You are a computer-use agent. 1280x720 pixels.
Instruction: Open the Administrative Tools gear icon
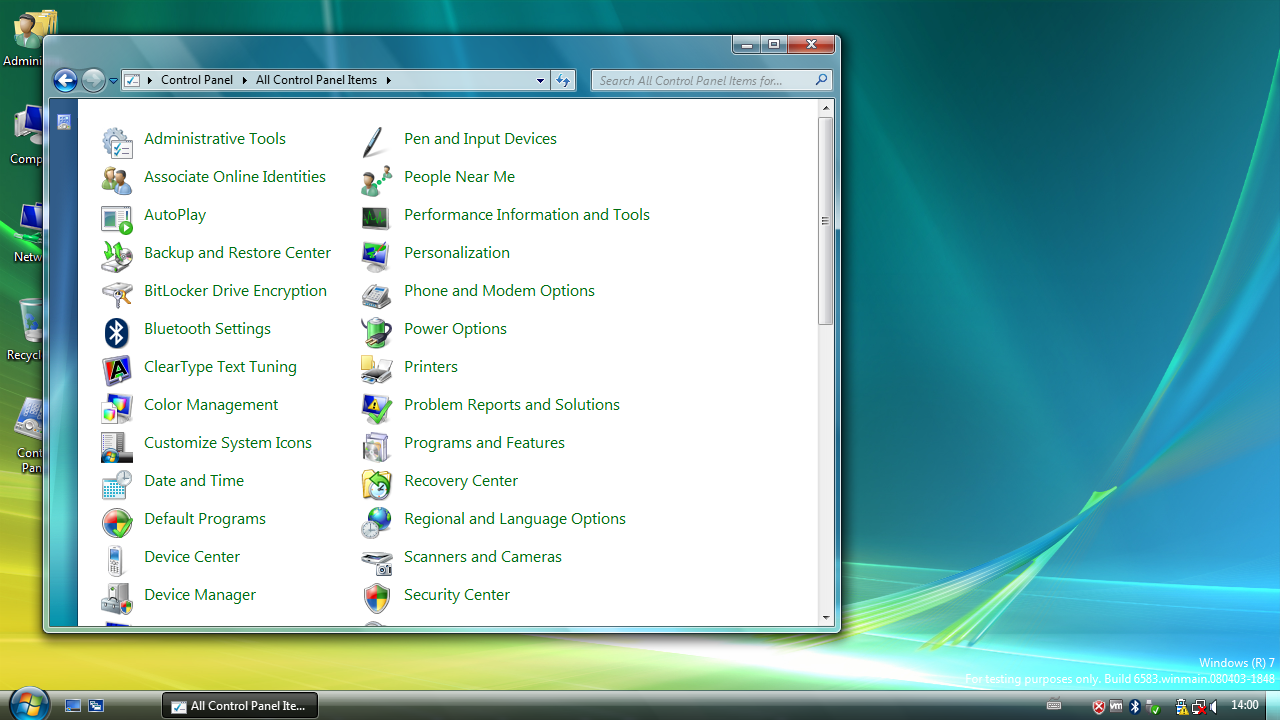(x=117, y=143)
